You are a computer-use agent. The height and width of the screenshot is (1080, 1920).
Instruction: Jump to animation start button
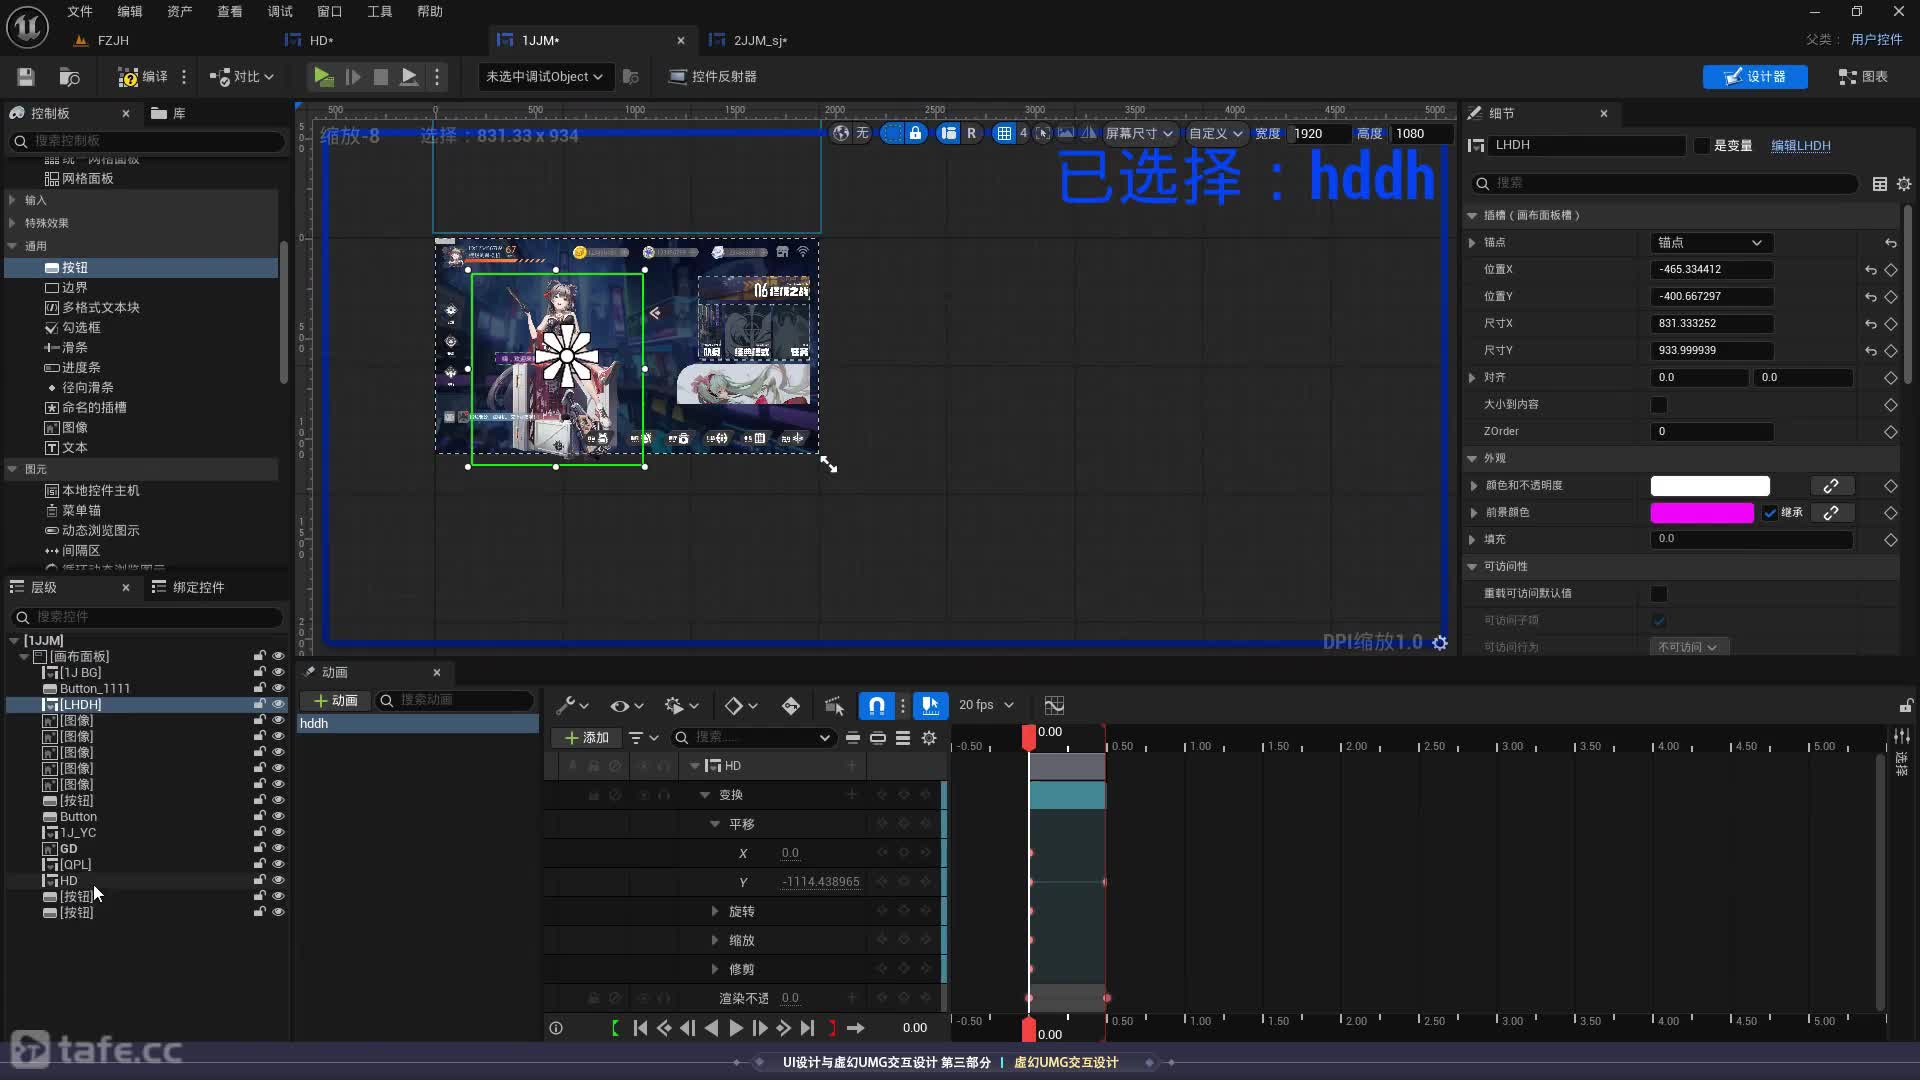(640, 1028)
